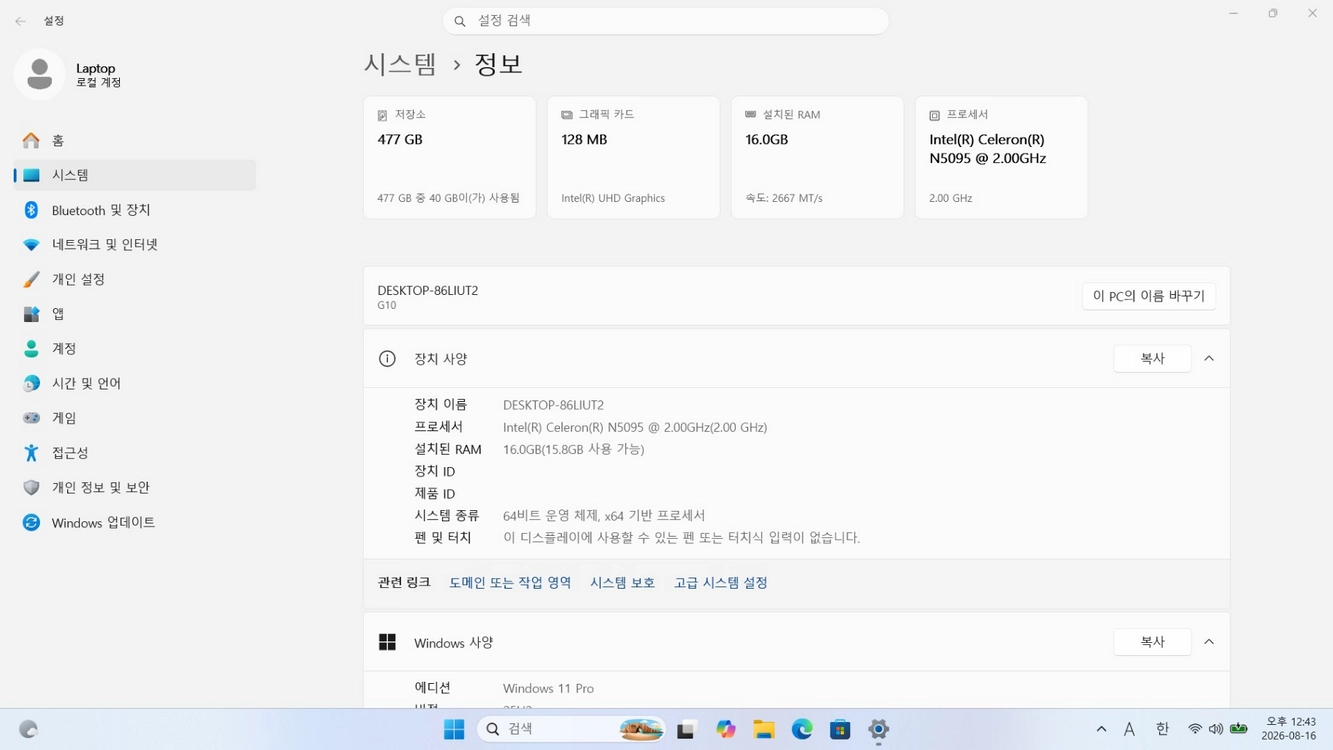Open 도메인 또는 작업 영역 link
This screenshot has height=750, width=1333.
(510, 583)
